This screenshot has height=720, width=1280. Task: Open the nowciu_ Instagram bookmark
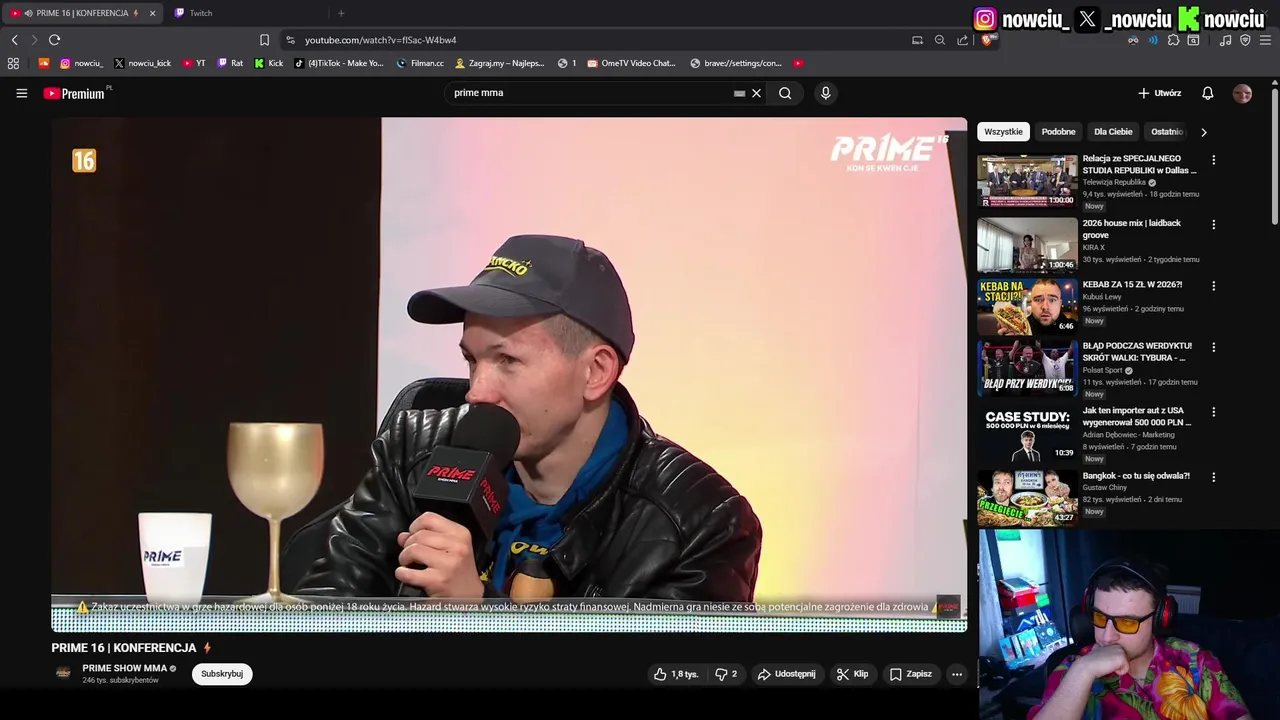81,63
